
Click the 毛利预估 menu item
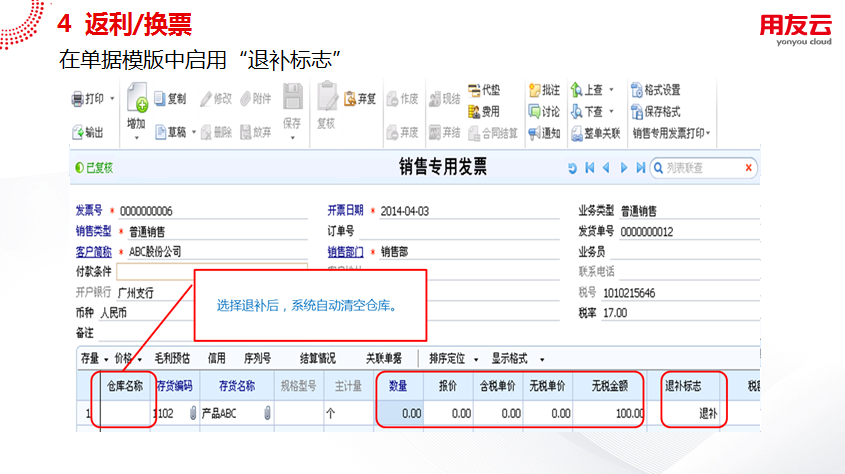tap(172, 359)
